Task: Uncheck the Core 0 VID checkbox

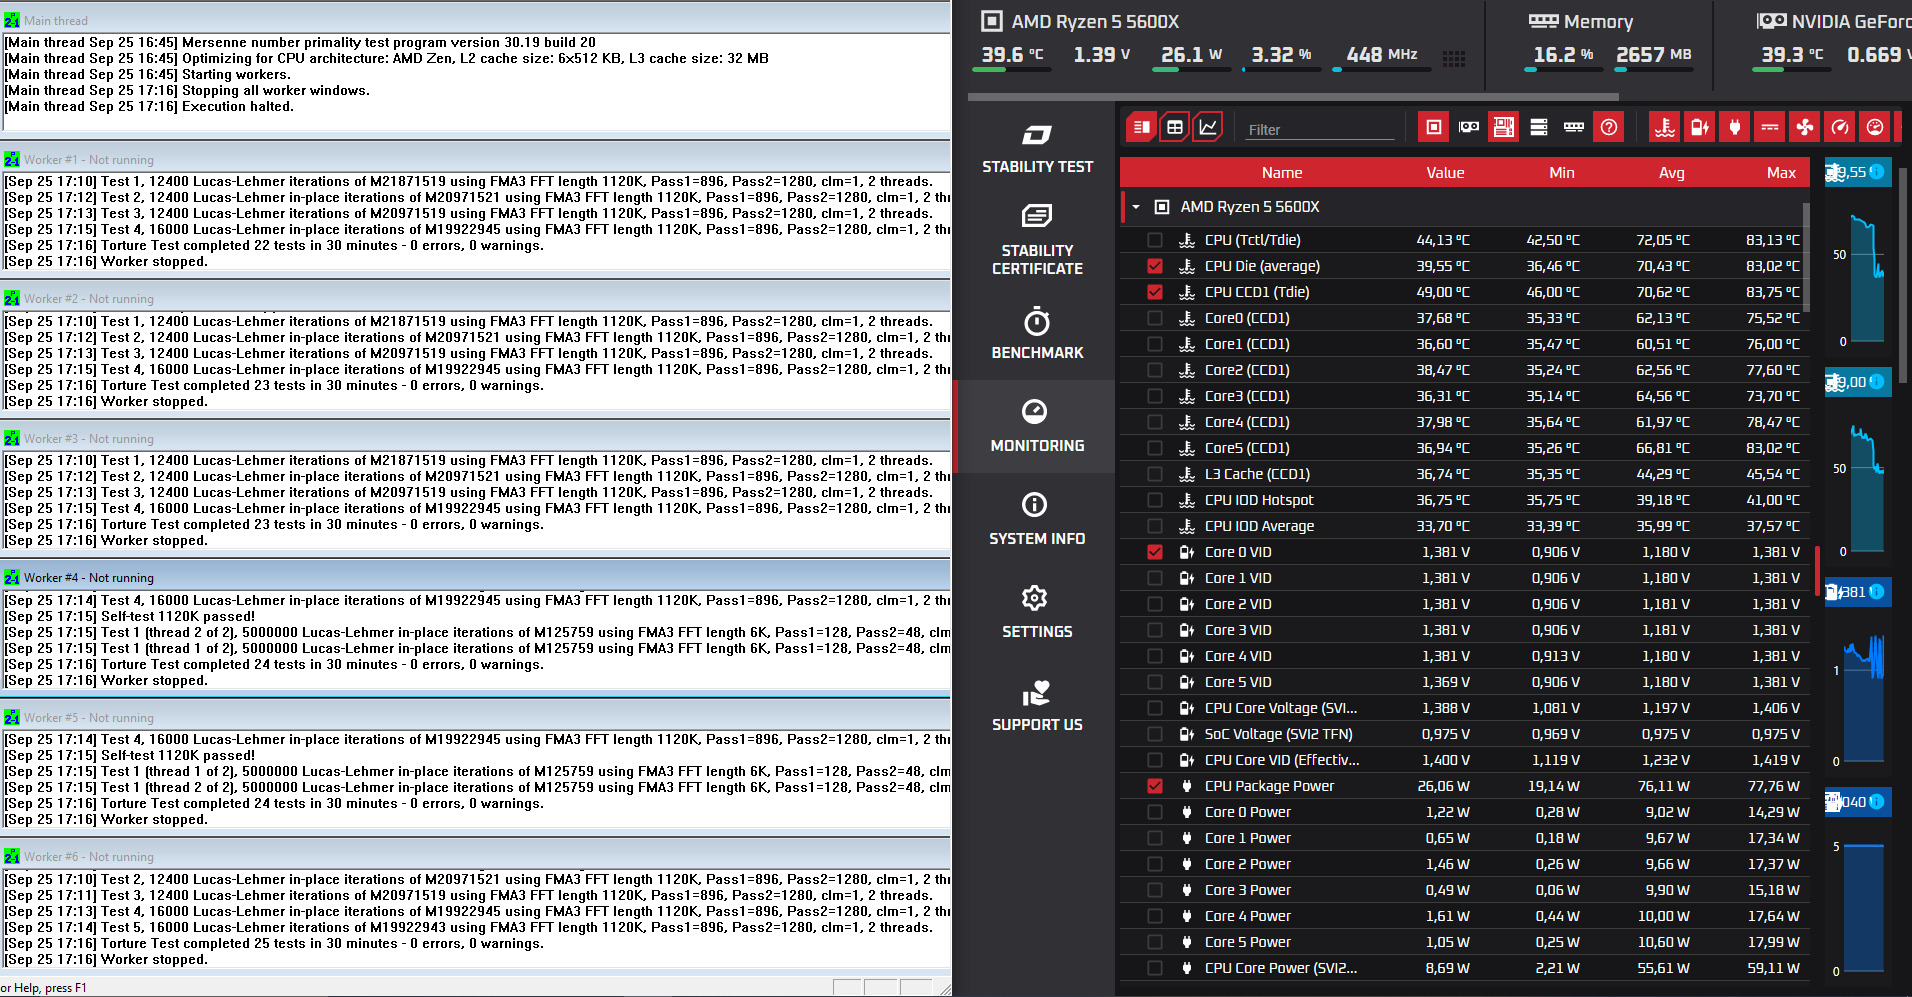Action: (x=1155, y=552)
